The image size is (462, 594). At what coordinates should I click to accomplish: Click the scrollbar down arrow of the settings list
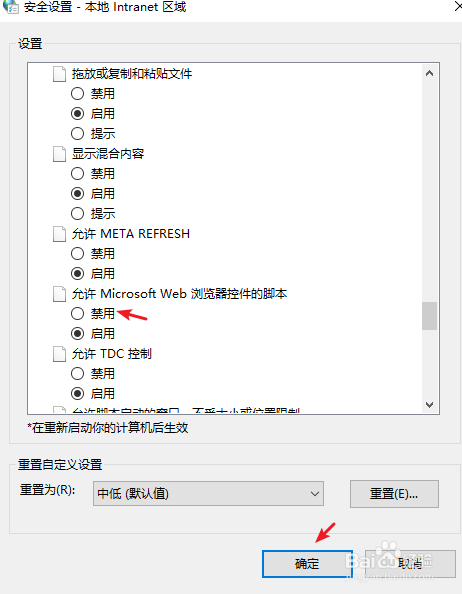[x=429, y=405]
